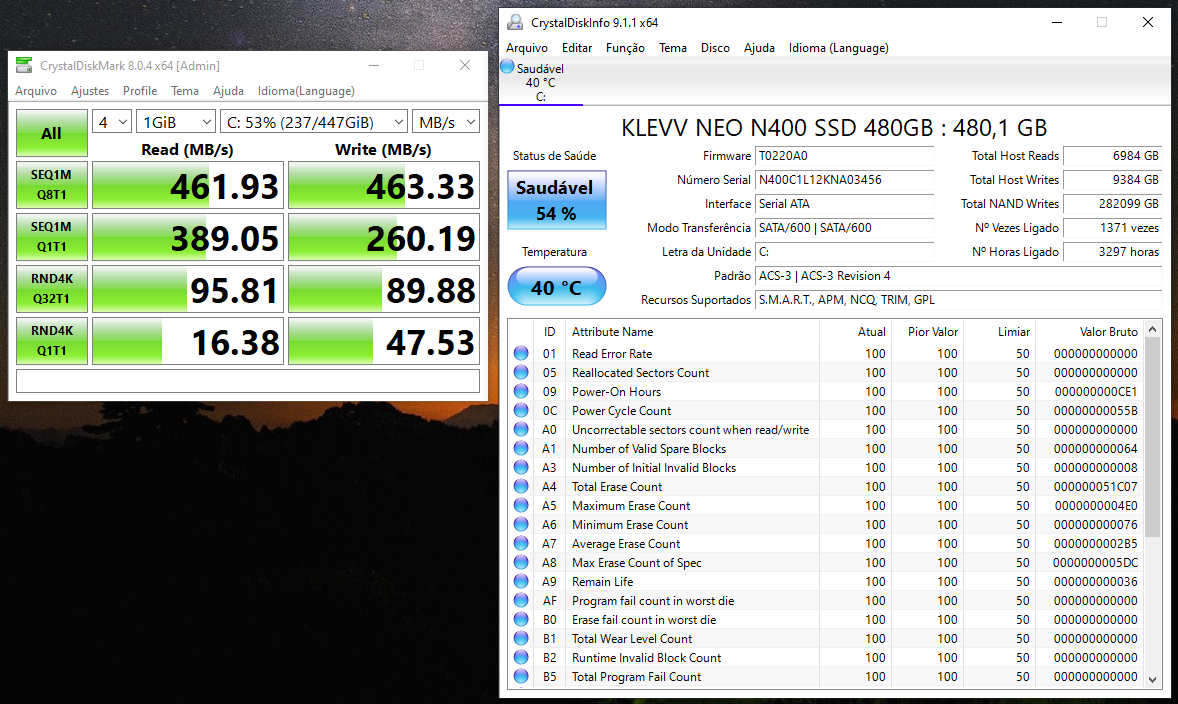Open the test count dropdown showing 4
Viewport: 1178px width, 704px height.
(x=112, y=122)
